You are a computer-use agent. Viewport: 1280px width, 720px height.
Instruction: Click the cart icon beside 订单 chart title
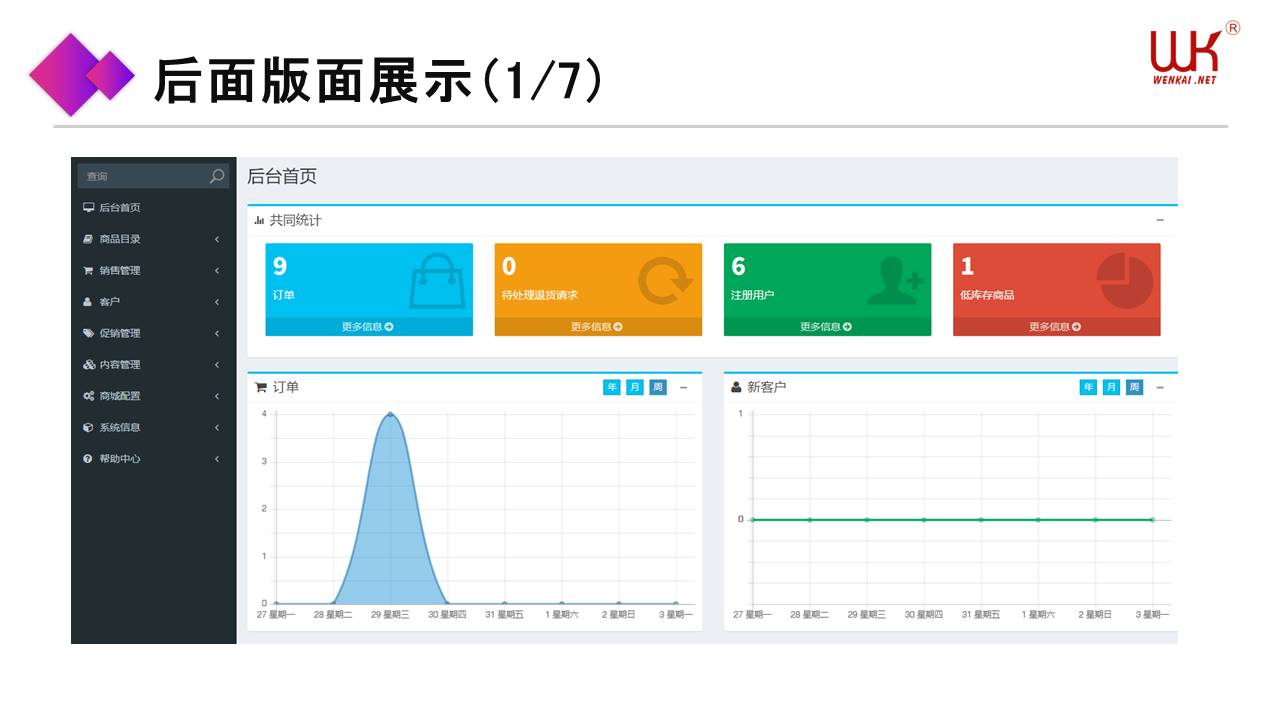pyautogui.click(x=261, y=388)
